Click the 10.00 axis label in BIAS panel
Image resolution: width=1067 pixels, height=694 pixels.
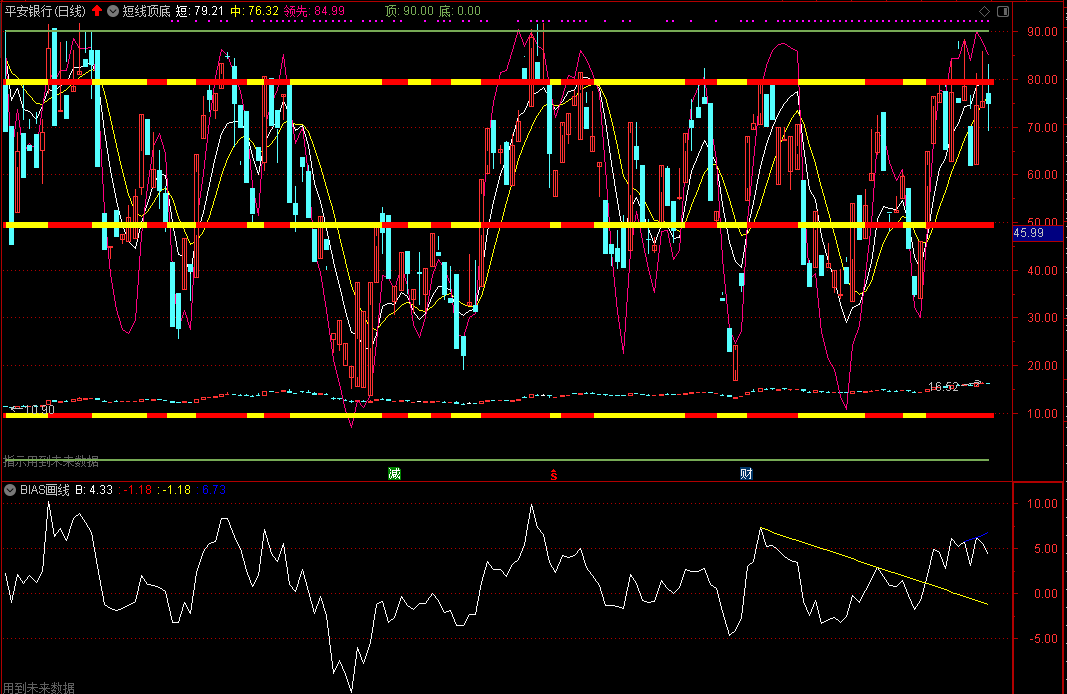(x=1043, y=504)
